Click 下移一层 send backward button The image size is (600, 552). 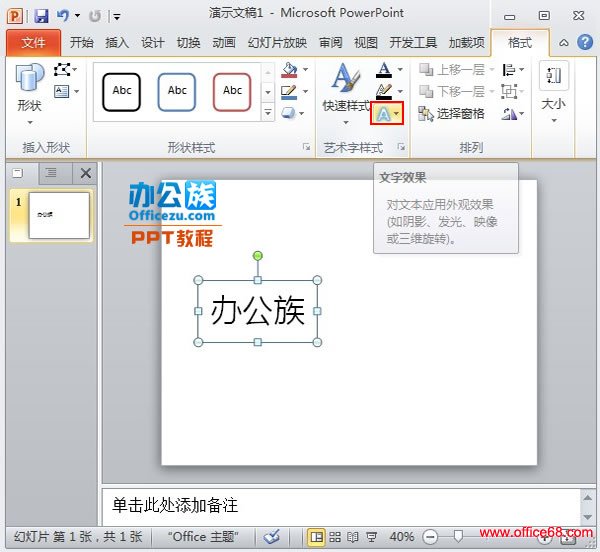pyautogui.click(x=453, y=92)
